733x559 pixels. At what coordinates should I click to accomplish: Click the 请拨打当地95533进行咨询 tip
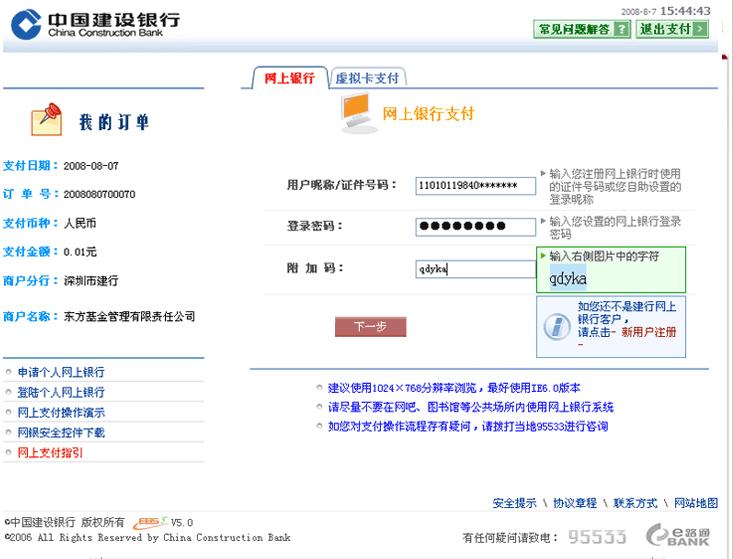[545, 426]
